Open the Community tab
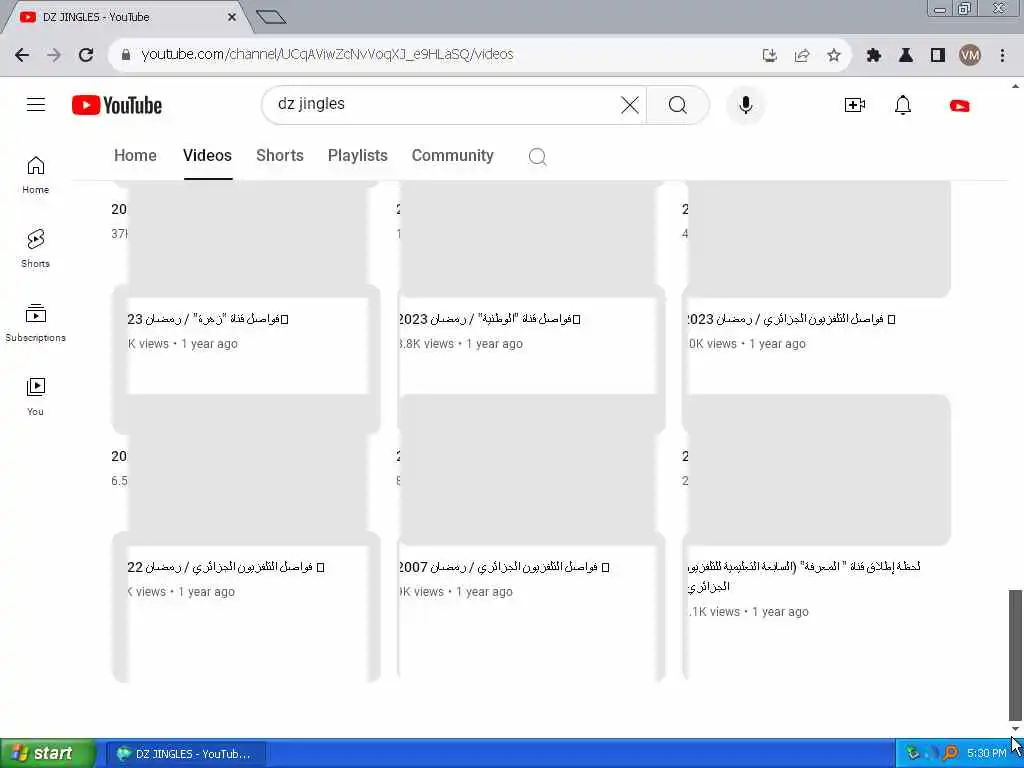This screenshot has height=768, width=1024. (x=453, y=155)
